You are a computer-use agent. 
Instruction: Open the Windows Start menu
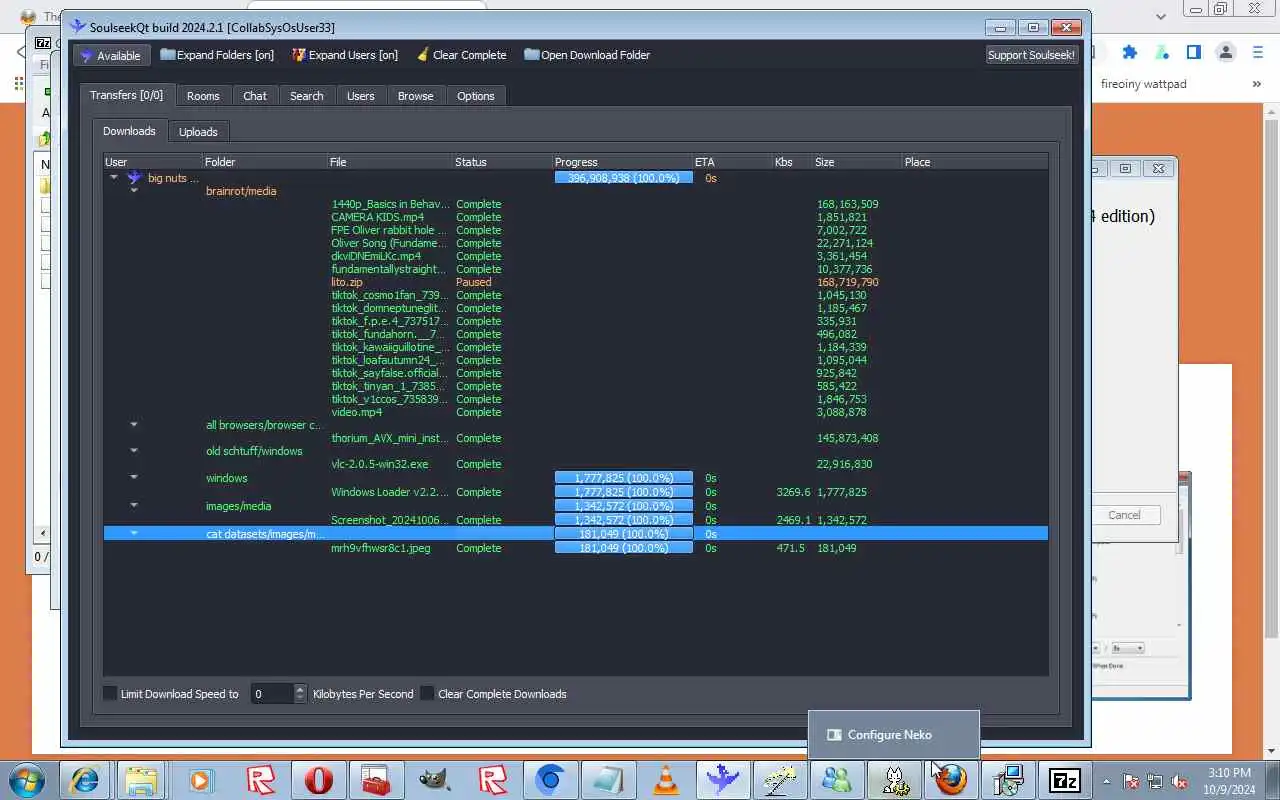[26, 779]
